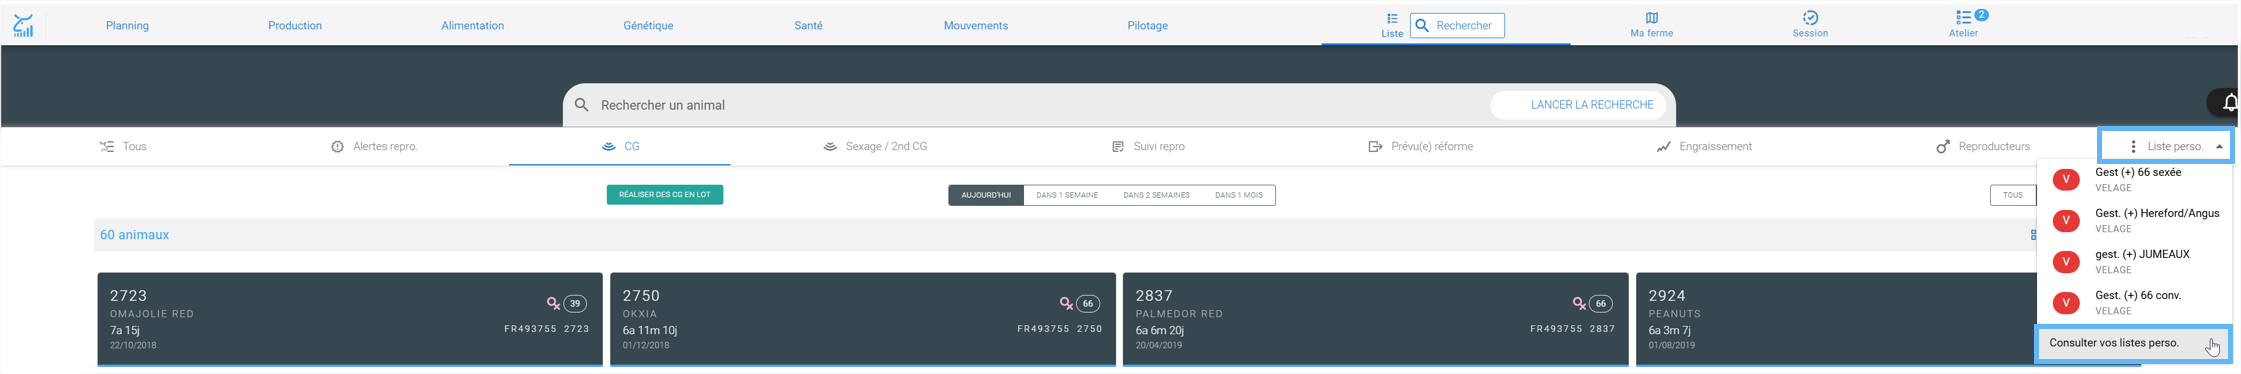This screenshot has width=2241, height=374.
Task: Open the Alimentation menu
Action: point(473,26)
